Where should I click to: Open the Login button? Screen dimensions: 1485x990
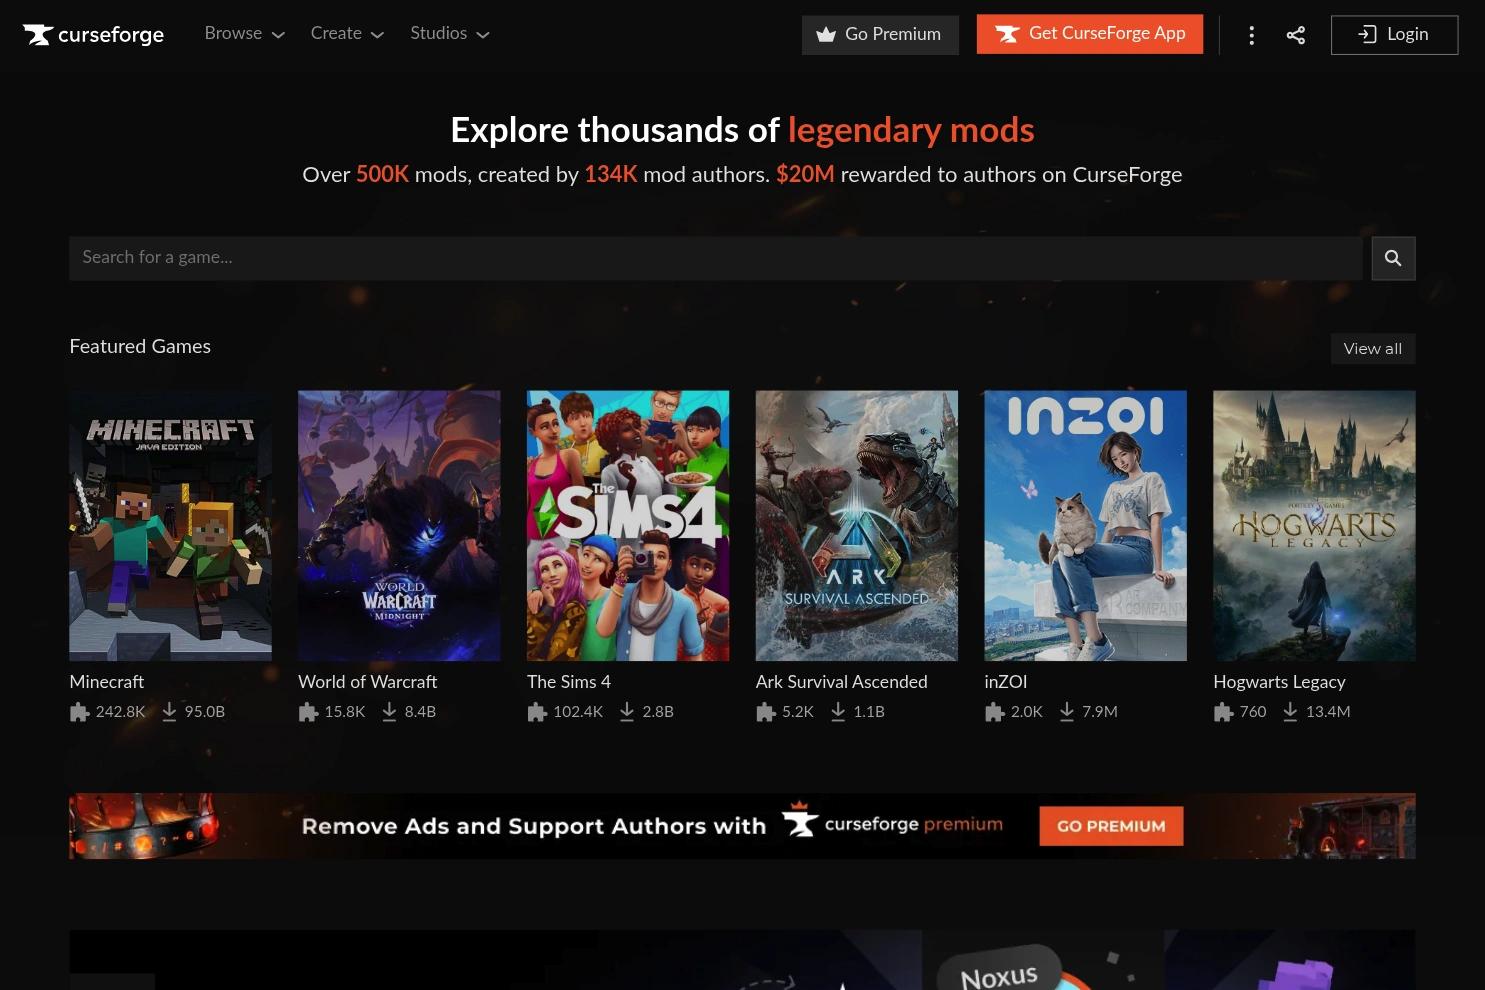click(x=1394, y=35)
